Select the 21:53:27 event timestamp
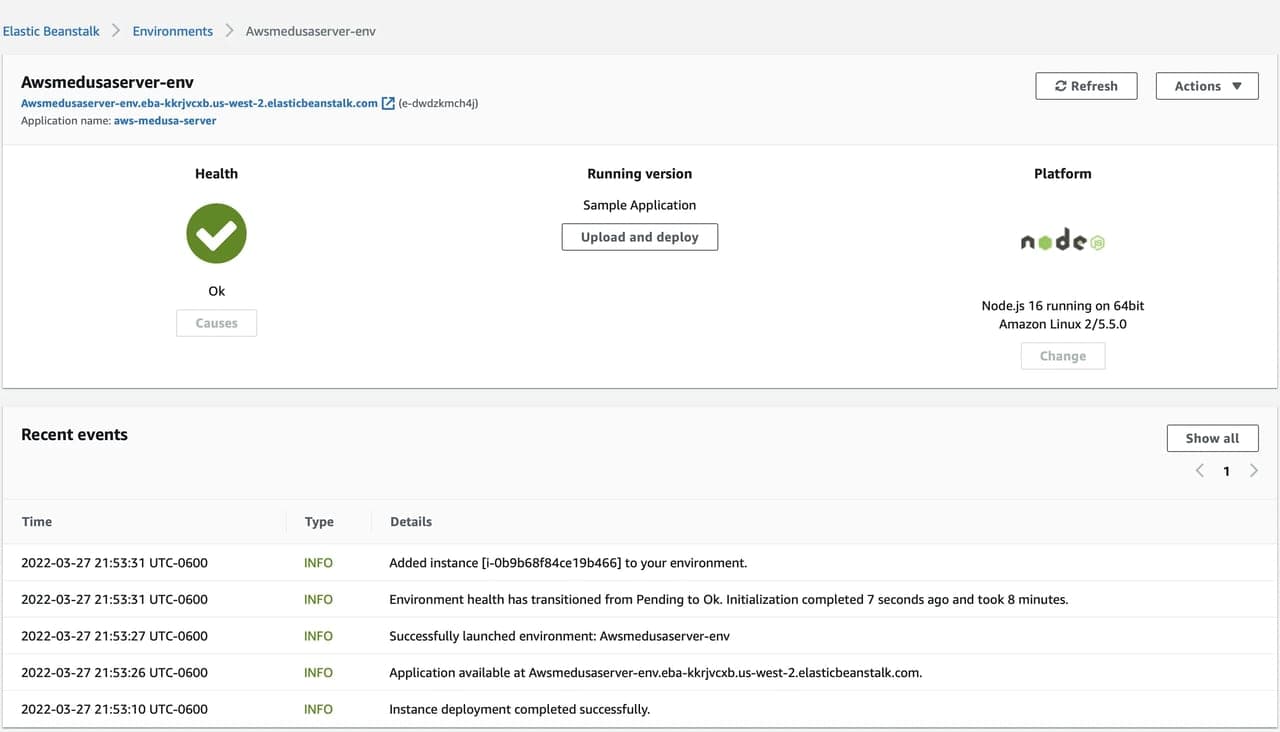Image resolution: width=1280 pixels, height=732 pixels. tap(114, 636)
